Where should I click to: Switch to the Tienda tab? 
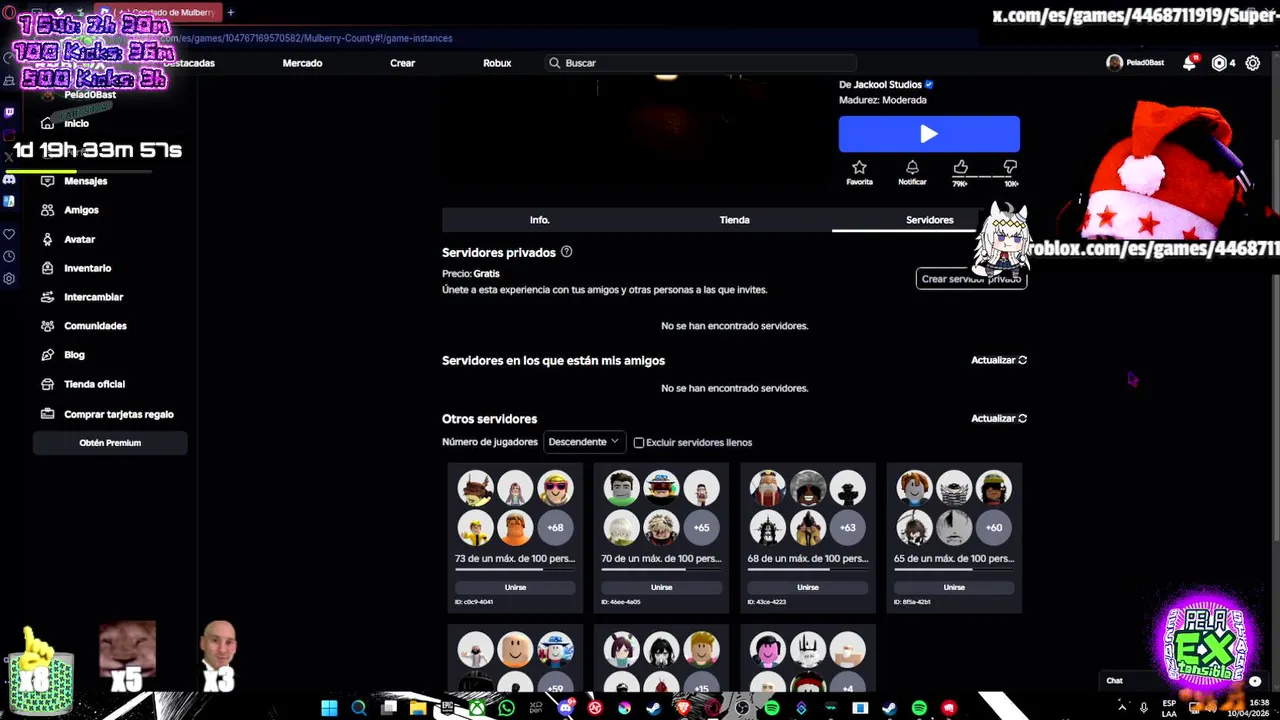tap(734, 220)
